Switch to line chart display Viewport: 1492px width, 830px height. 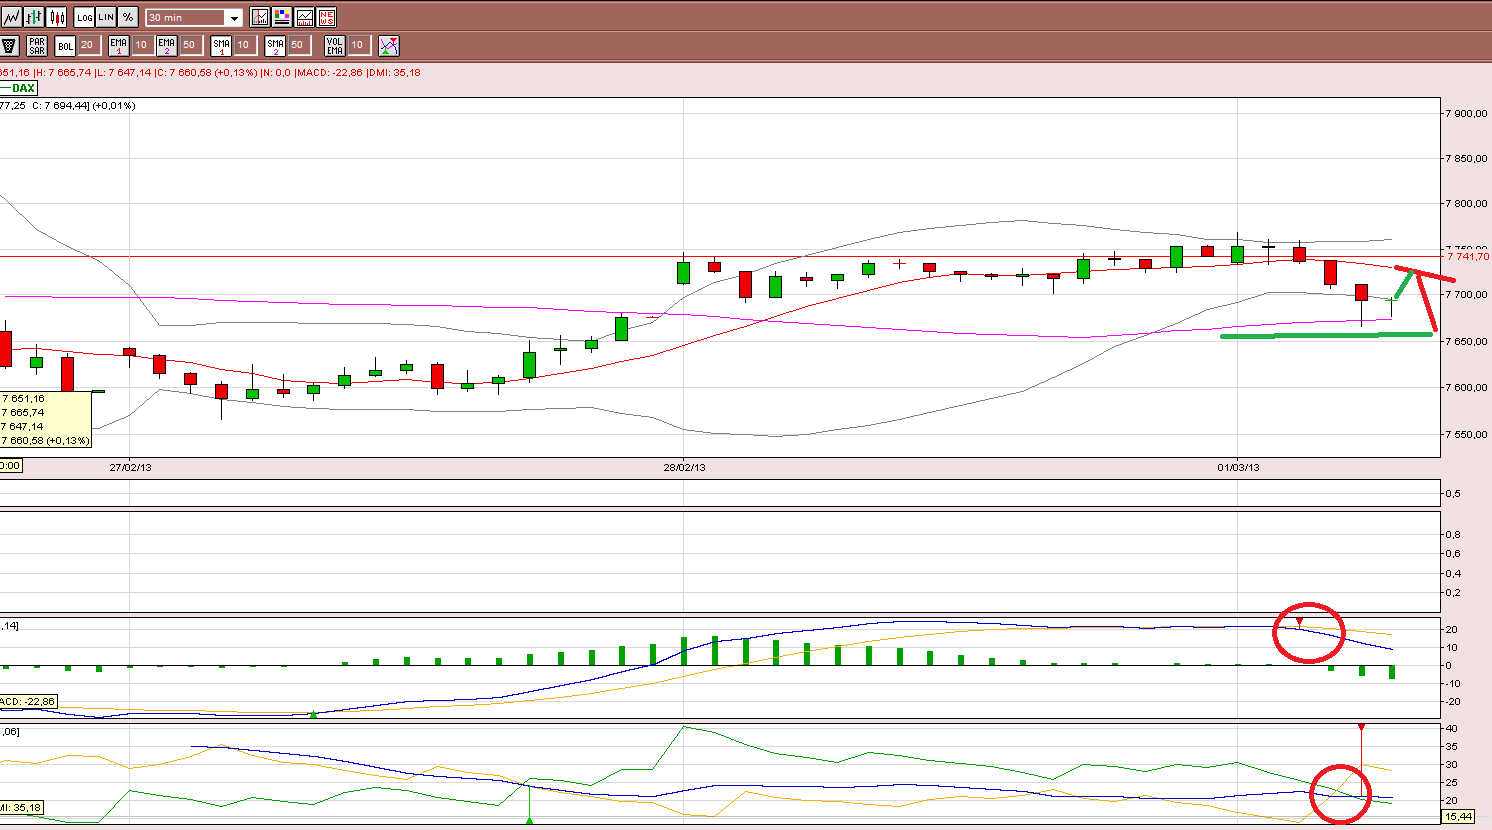pyautogui.click(x=12, y=17)
